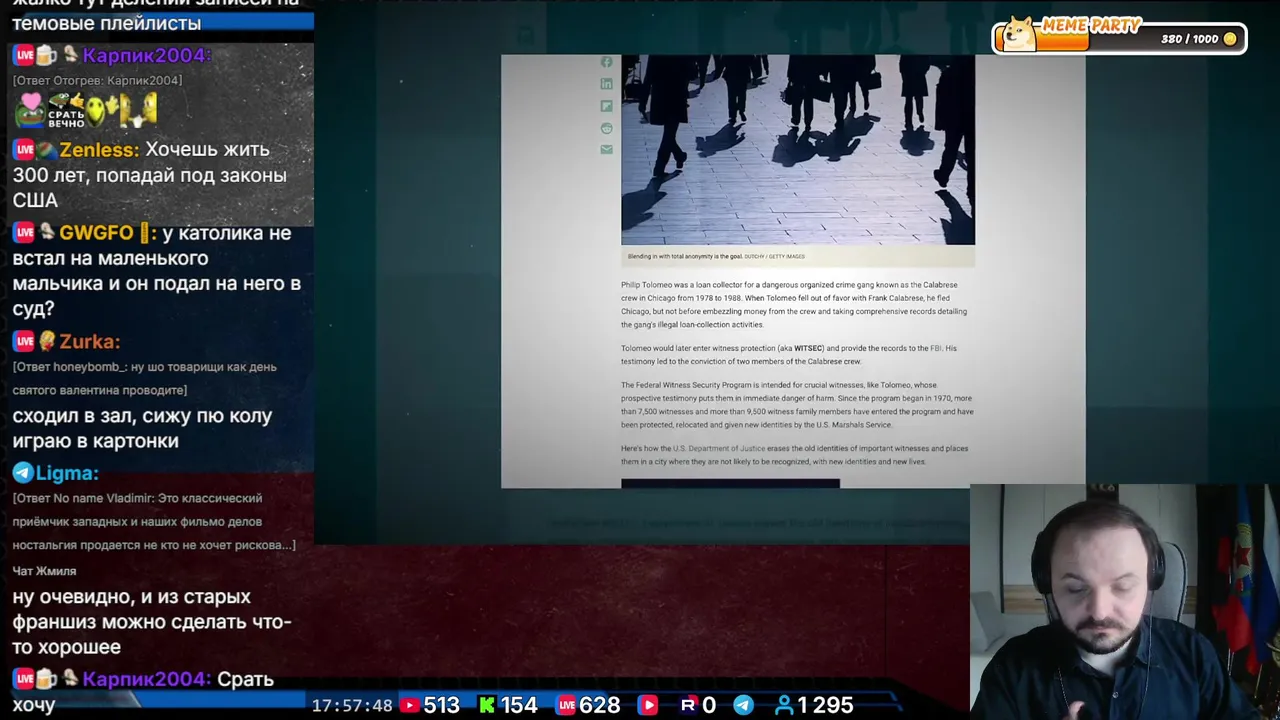
Task: Click the bottom Карпик2004 username
Action: (x=147, y=679)
